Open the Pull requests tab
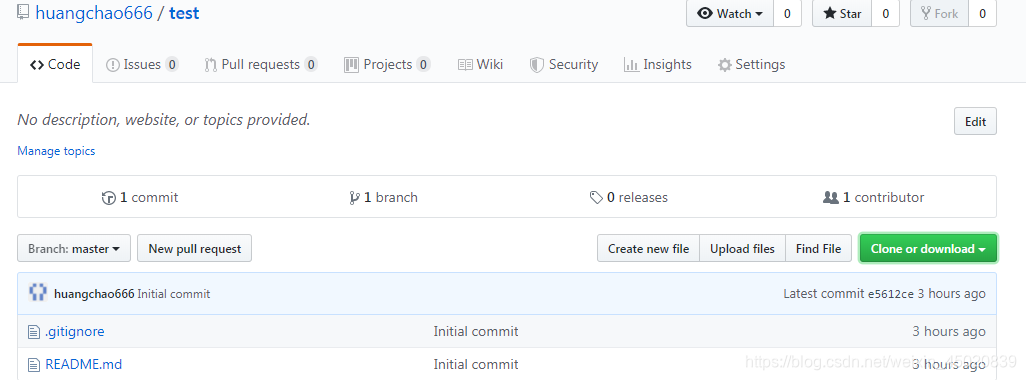Image resolution: width=1026 pixels, height=380 pixels. click(x=261, y=64)
